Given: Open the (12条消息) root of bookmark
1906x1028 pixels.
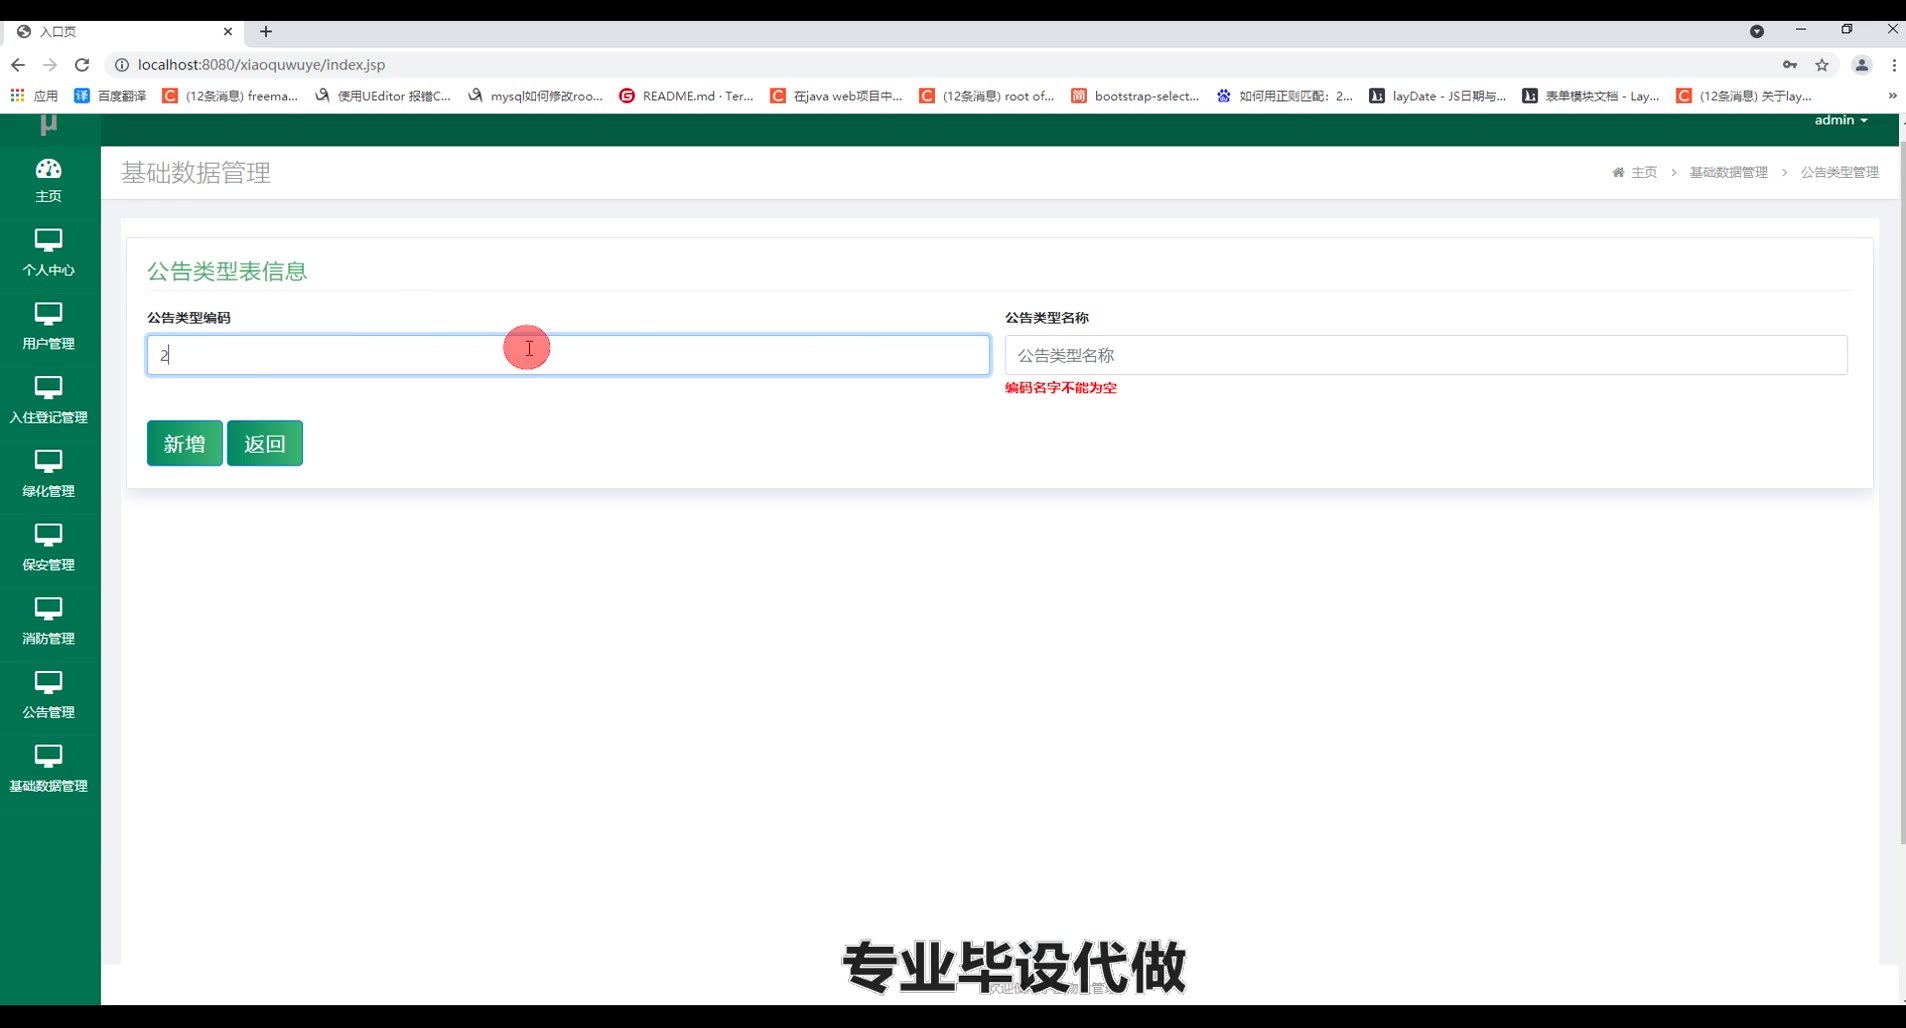Looking at the screenshot, I should click(x=987, y=96).
